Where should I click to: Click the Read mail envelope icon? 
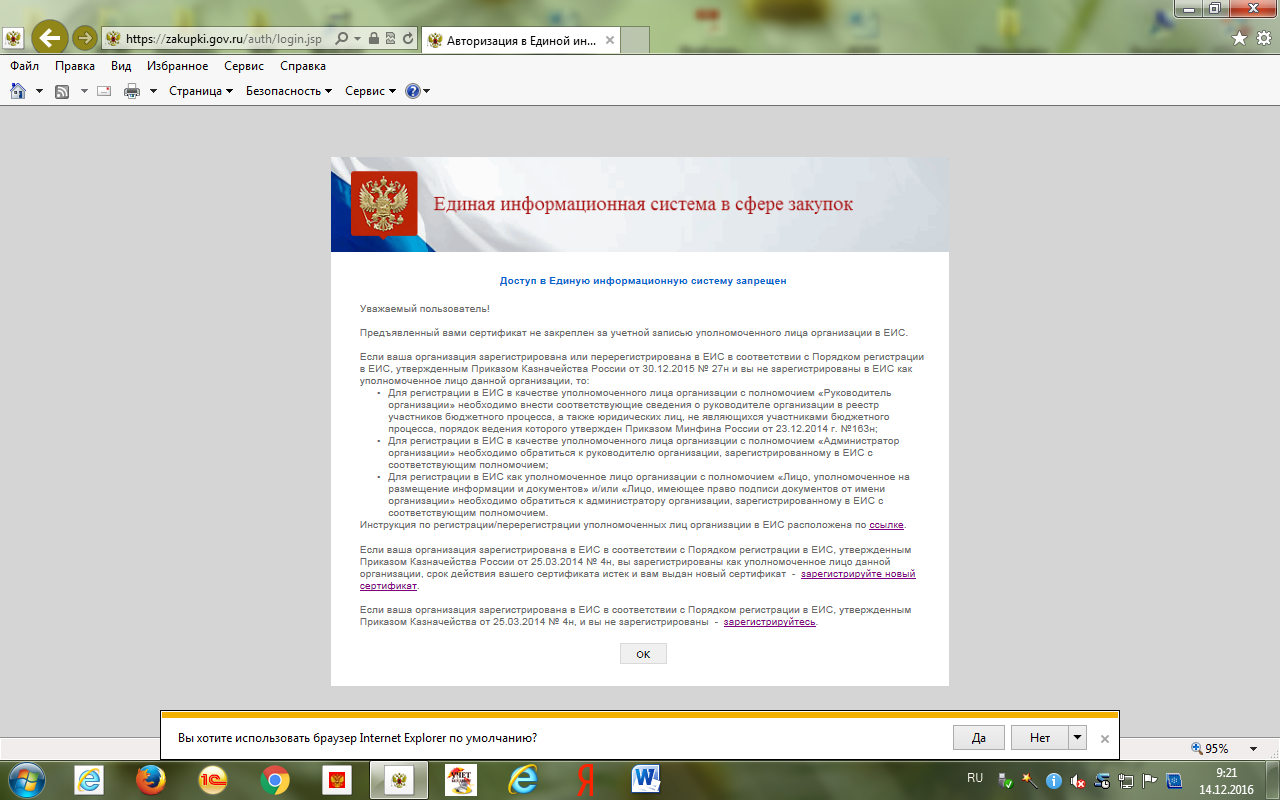pos(103,91)
